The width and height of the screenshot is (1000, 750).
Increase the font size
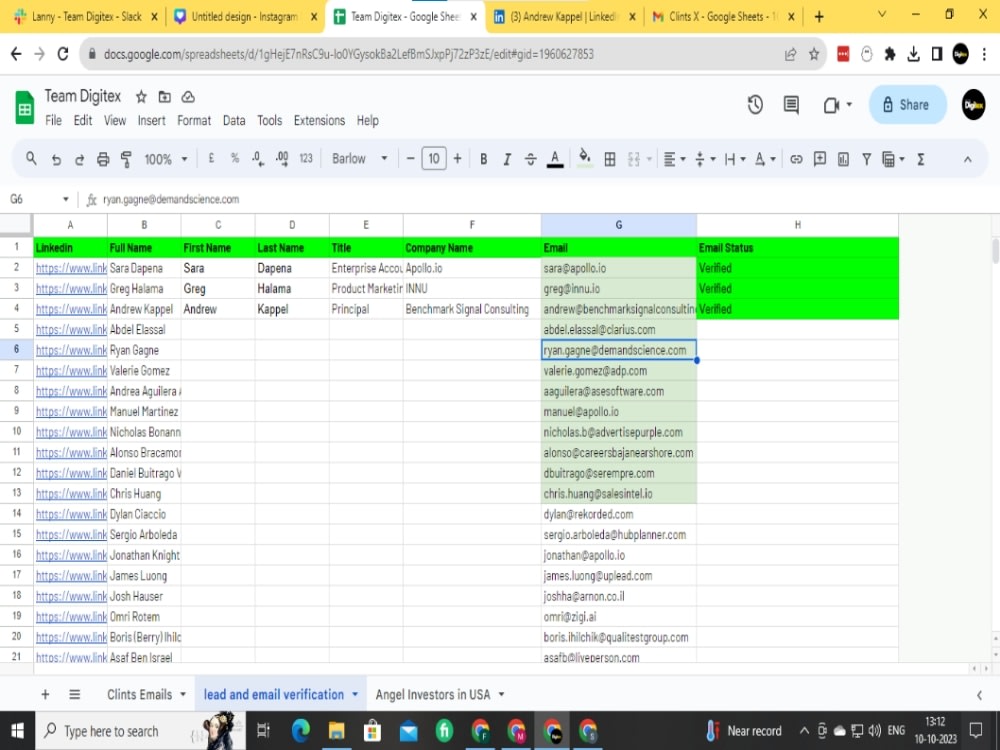pos(457,159)
